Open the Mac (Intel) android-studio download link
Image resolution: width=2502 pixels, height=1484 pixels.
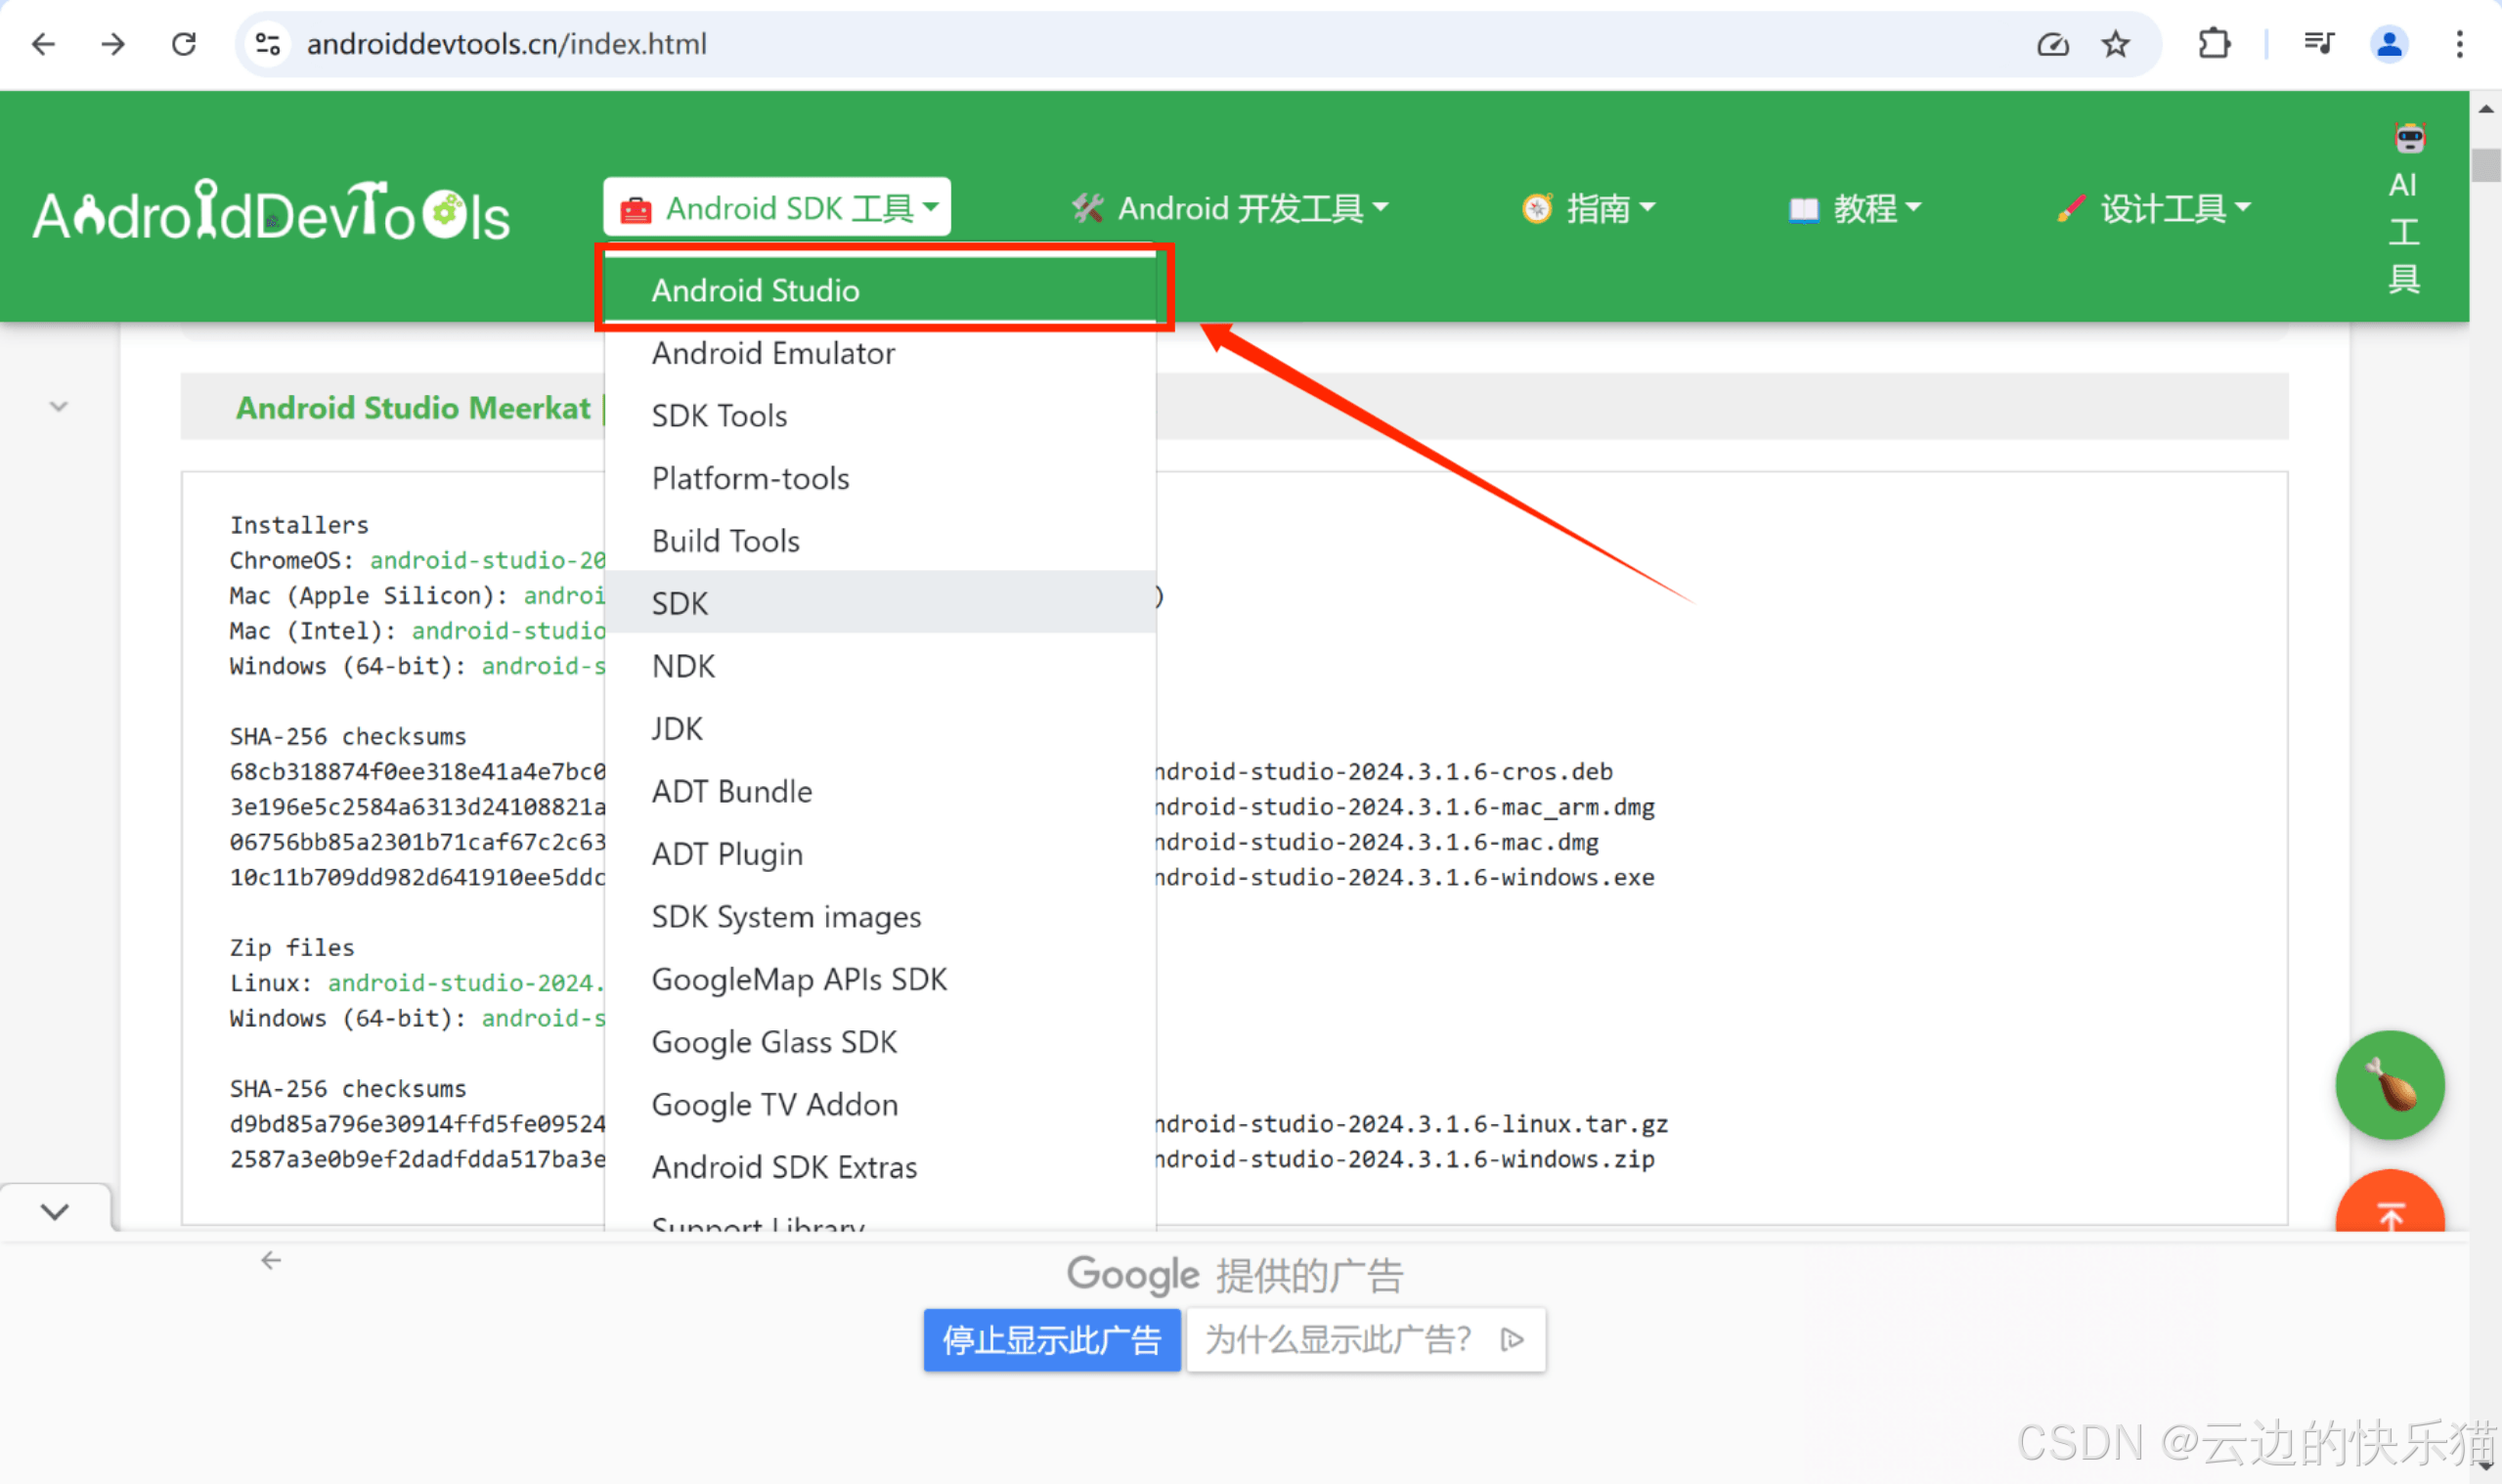click(x=508, y=630)
